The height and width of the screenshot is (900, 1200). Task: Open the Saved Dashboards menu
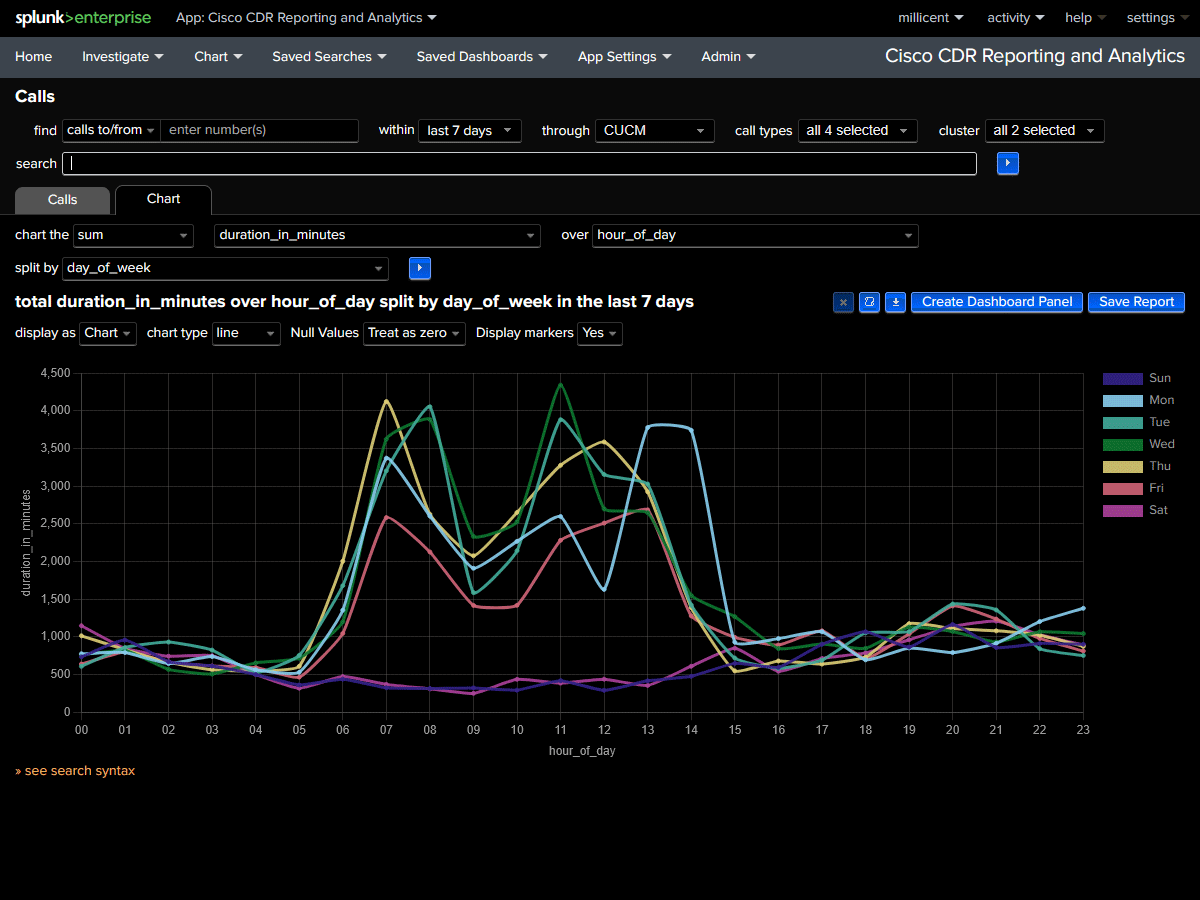point(482,57)
